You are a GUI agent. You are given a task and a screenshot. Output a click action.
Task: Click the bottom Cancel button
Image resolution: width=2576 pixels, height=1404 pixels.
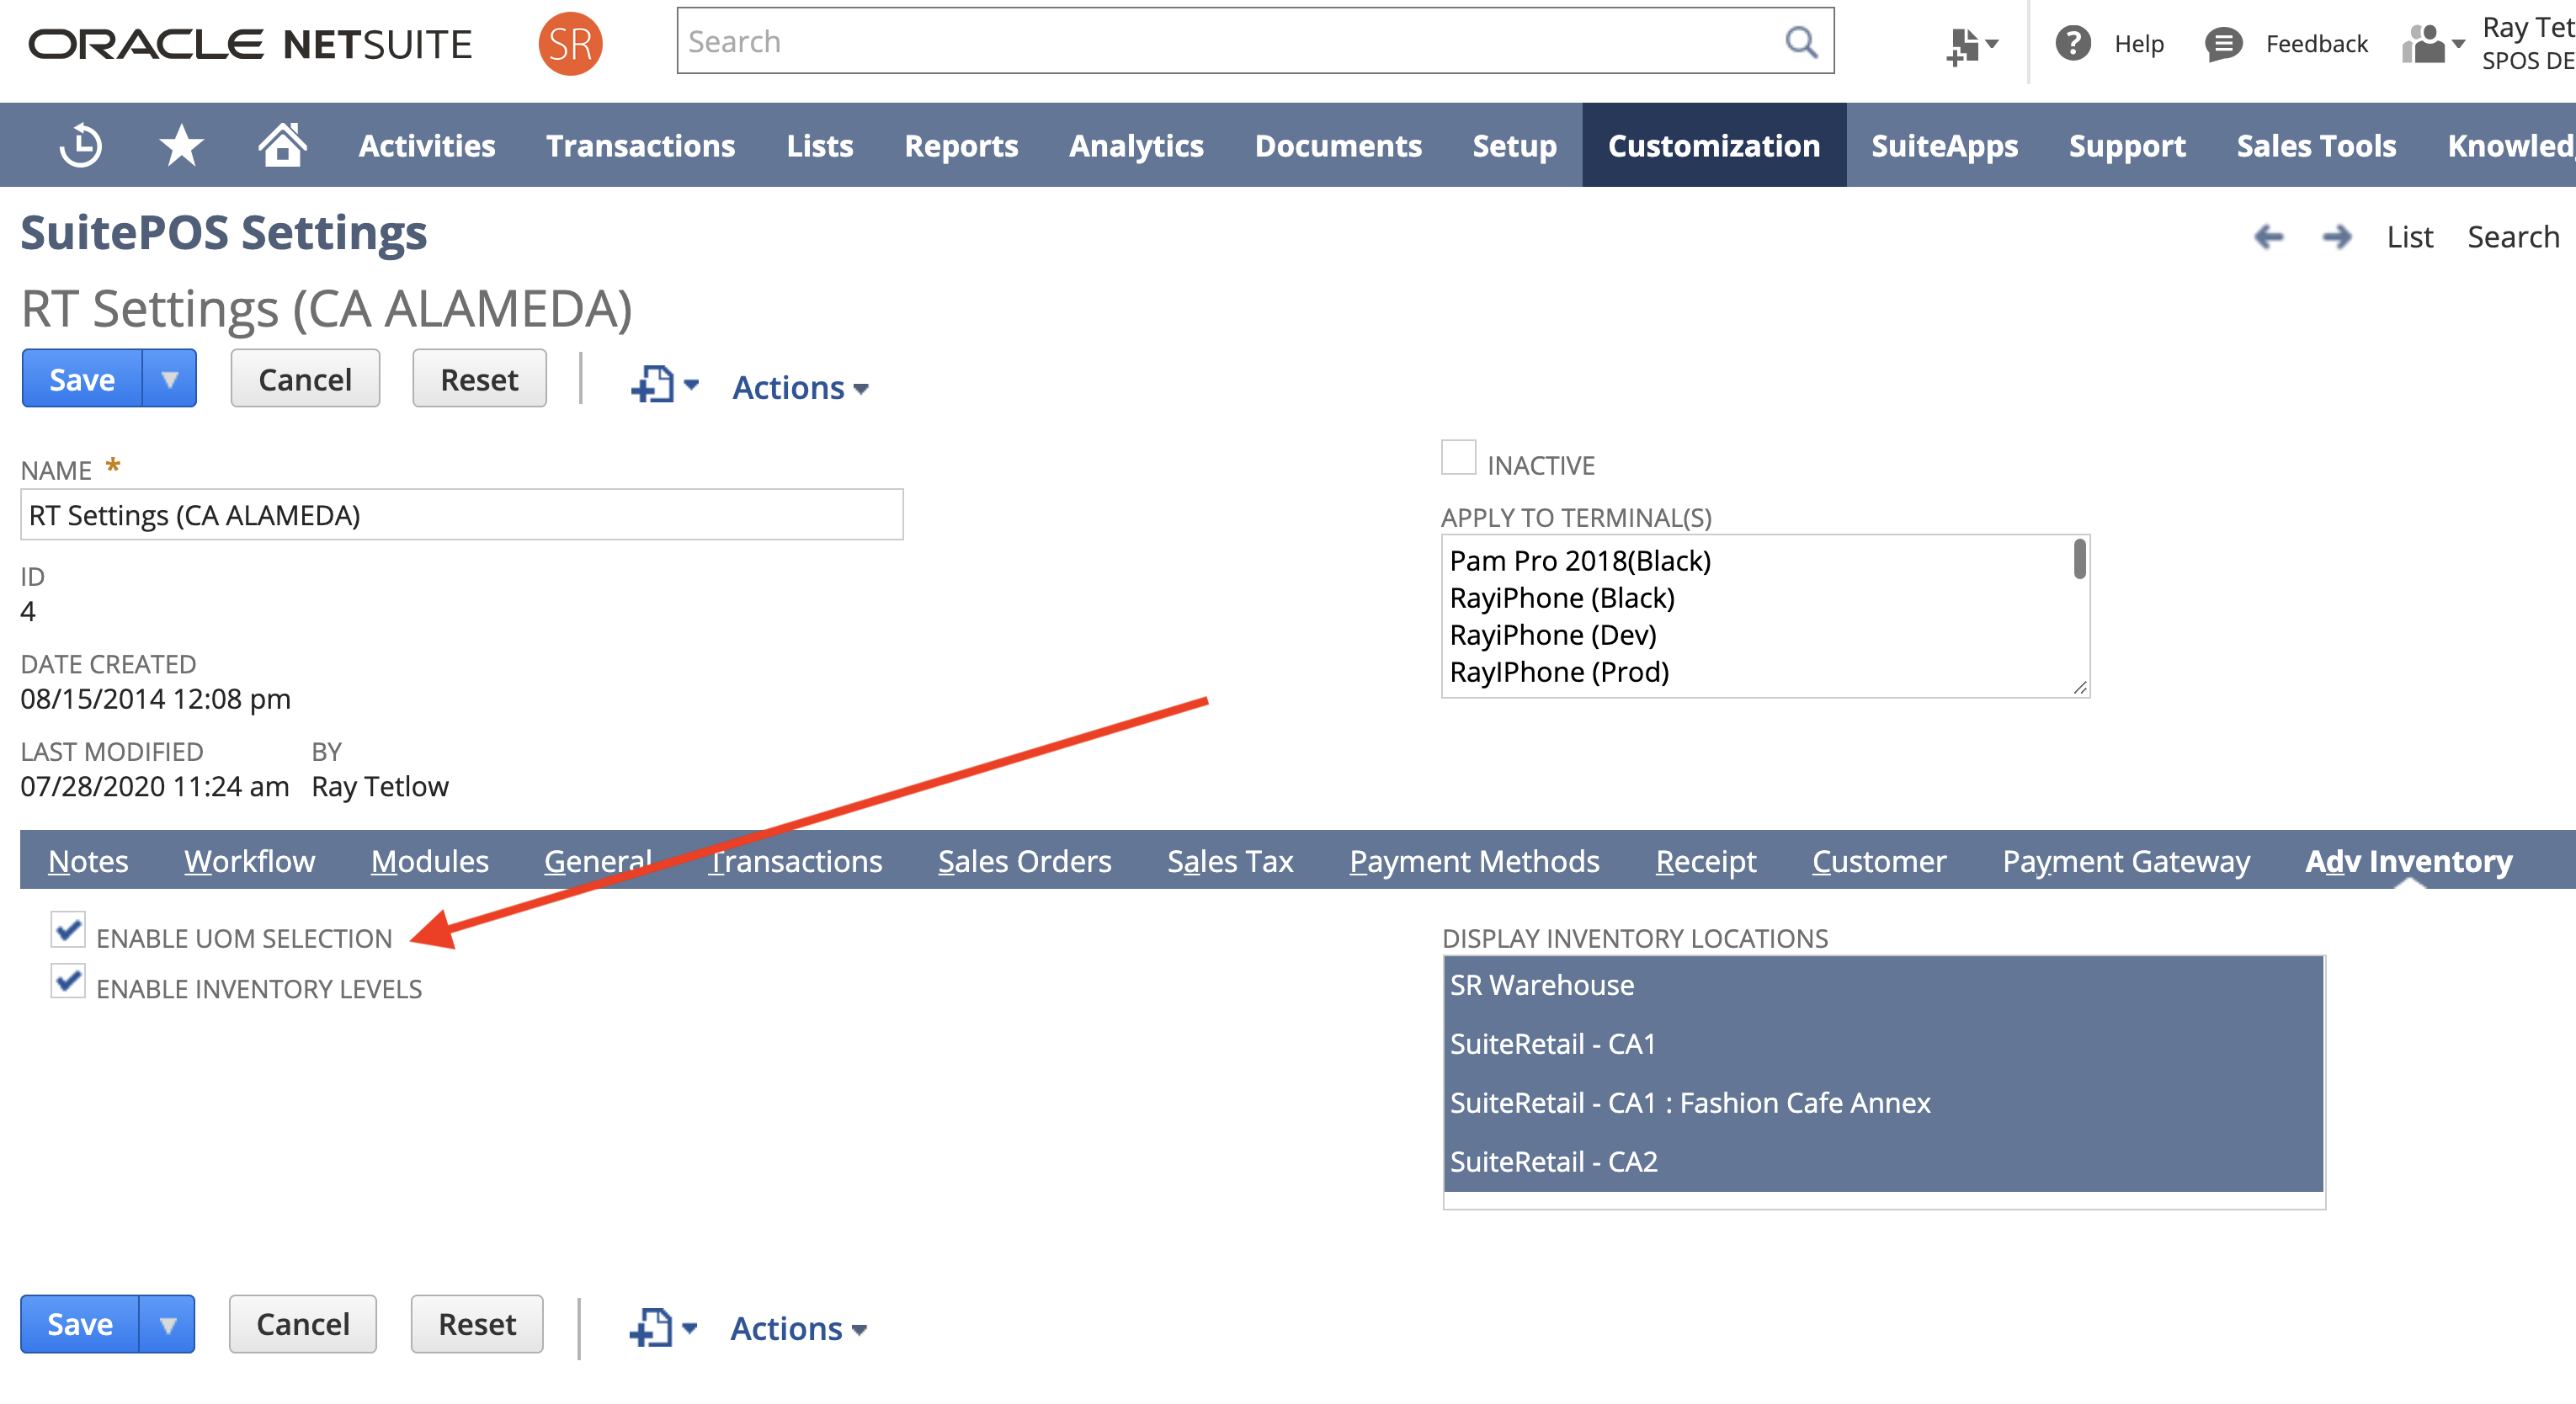302,1324
